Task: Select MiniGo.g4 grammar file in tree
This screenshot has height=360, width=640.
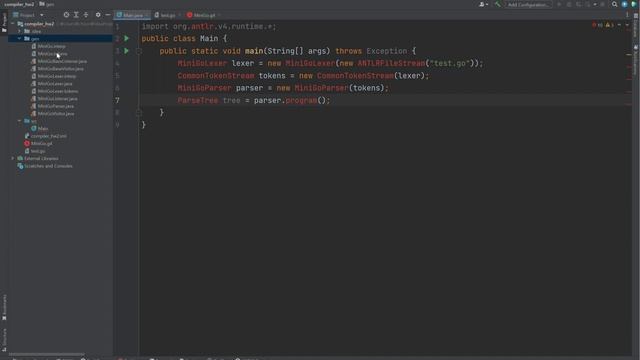Action: (x=38, y=143)
